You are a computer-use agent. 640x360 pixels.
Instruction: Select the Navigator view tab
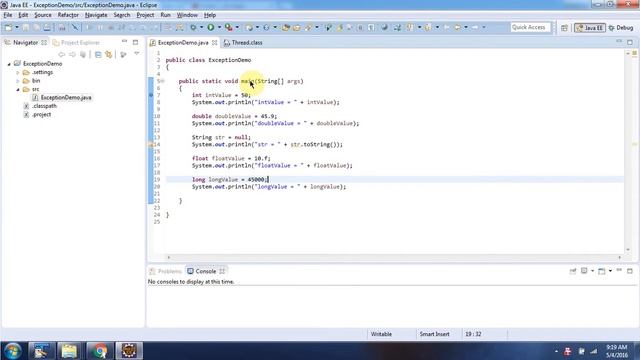[x=25, y=42]
